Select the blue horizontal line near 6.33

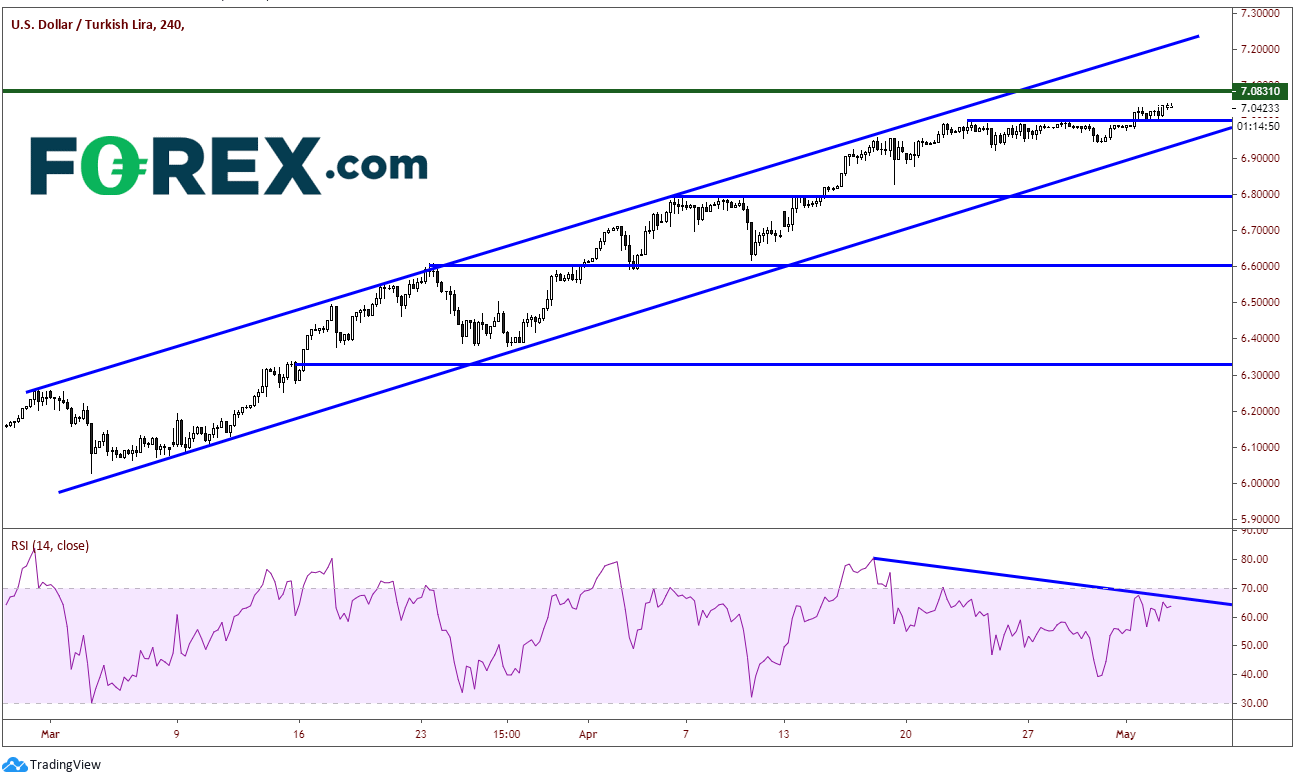(x=766, y=365)
